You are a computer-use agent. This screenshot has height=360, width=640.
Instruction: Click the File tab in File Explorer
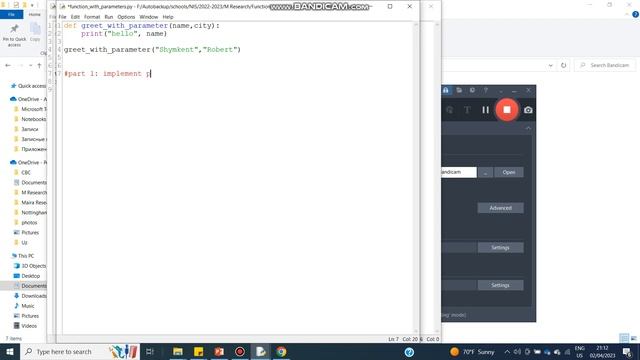click(x=11, y=14)
